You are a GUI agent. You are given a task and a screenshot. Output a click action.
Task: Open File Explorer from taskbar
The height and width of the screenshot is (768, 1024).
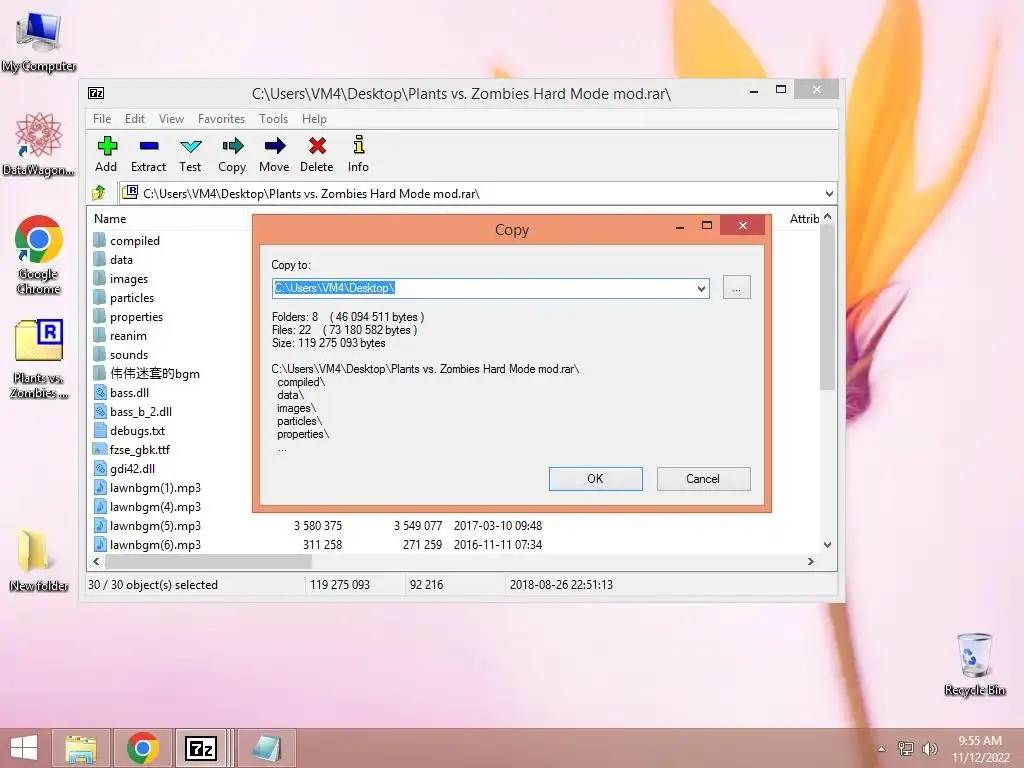click(82, 748)
